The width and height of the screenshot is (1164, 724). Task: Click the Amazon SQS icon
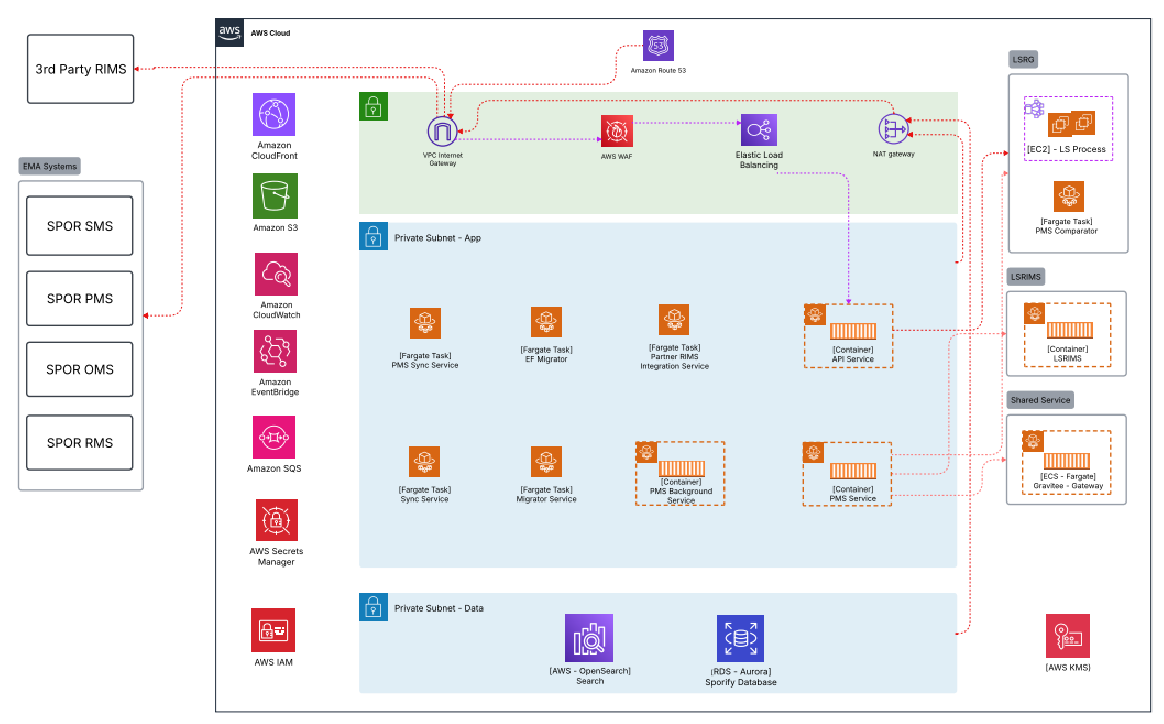(274, 437)
